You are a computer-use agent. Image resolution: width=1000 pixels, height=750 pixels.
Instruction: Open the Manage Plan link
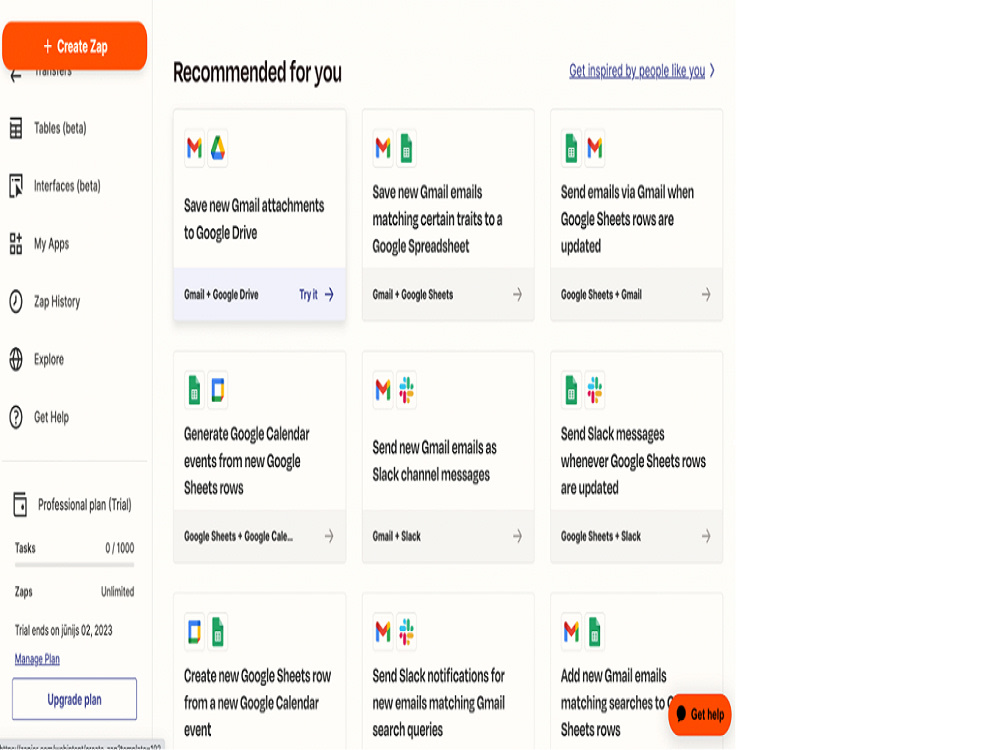coord(37,659)
